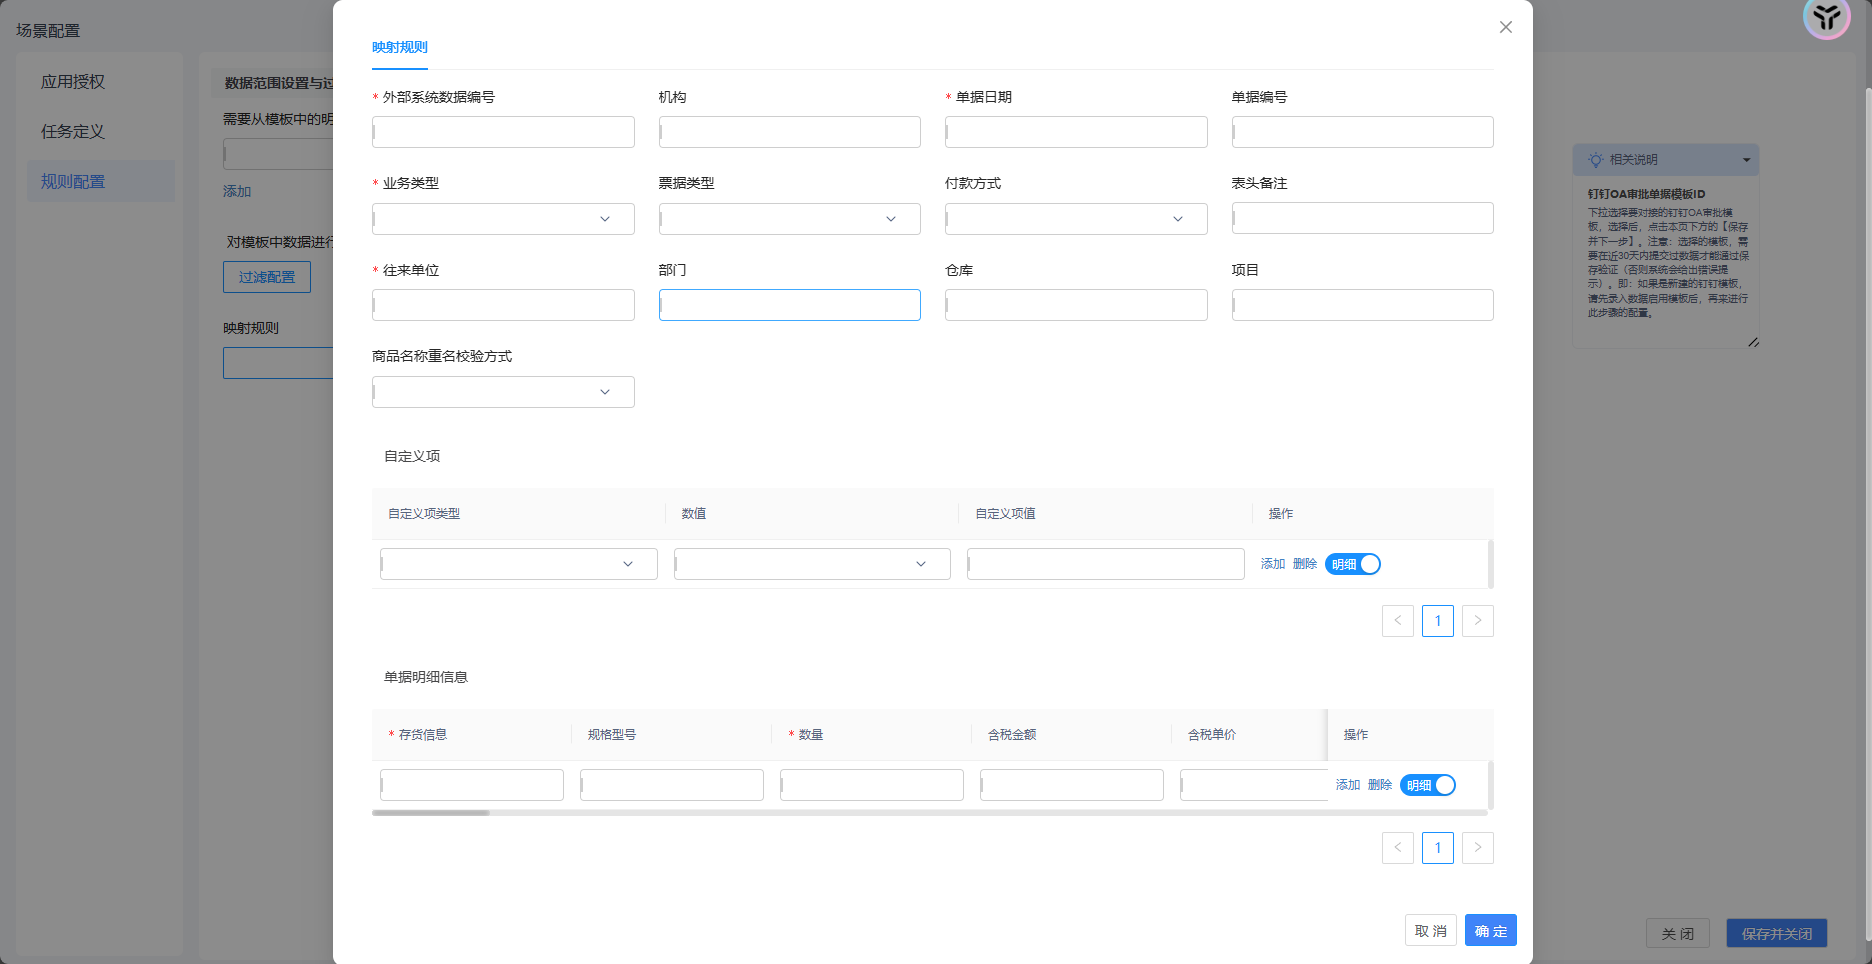Click the 自定义项值 input field
The height and width of the screenshot is (964, 1872).
click(1106, 564)
